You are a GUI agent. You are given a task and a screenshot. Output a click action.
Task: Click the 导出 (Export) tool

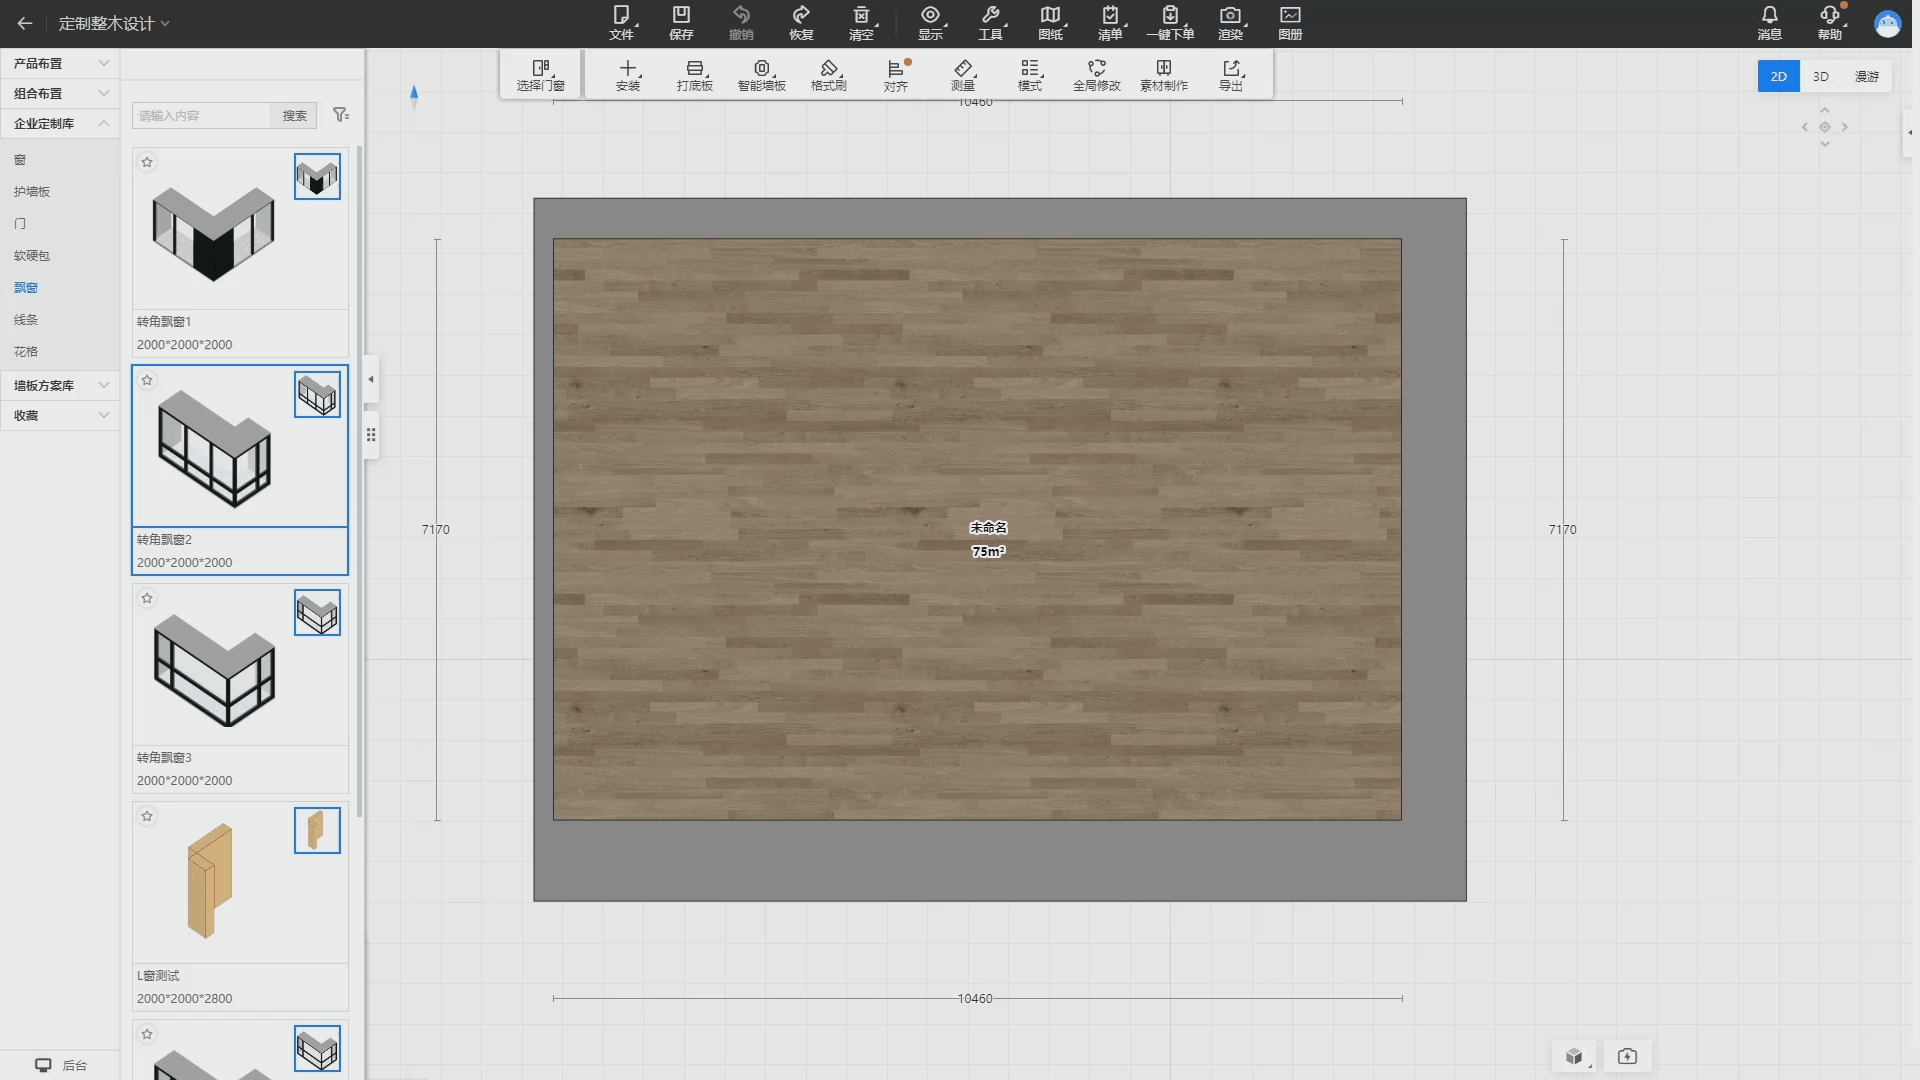point(1231,75)
